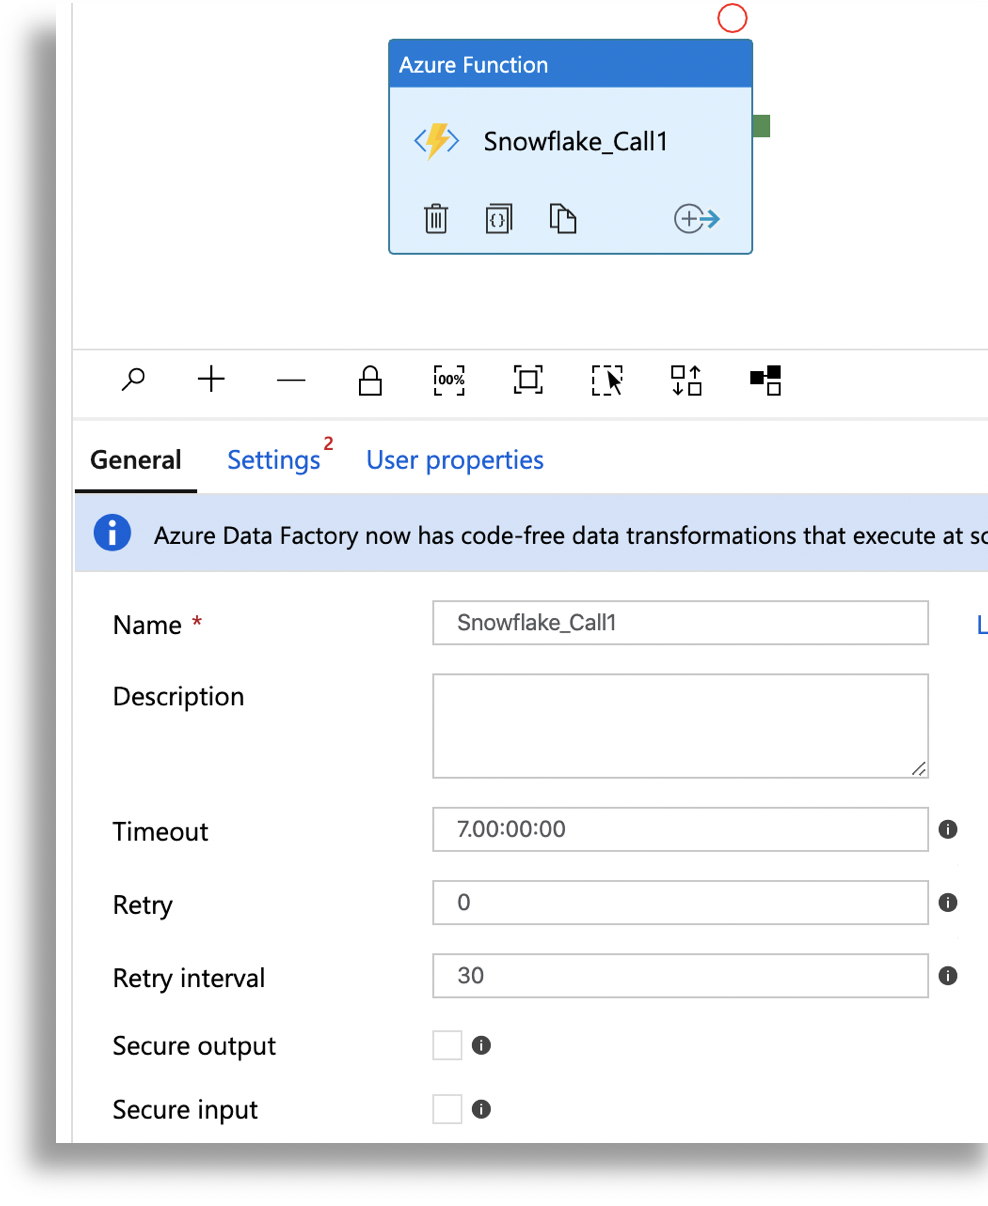The width and height of the screenshot is (988, 1206).
Task: Show Secure input info icon
Action: tap(481, 1109)
